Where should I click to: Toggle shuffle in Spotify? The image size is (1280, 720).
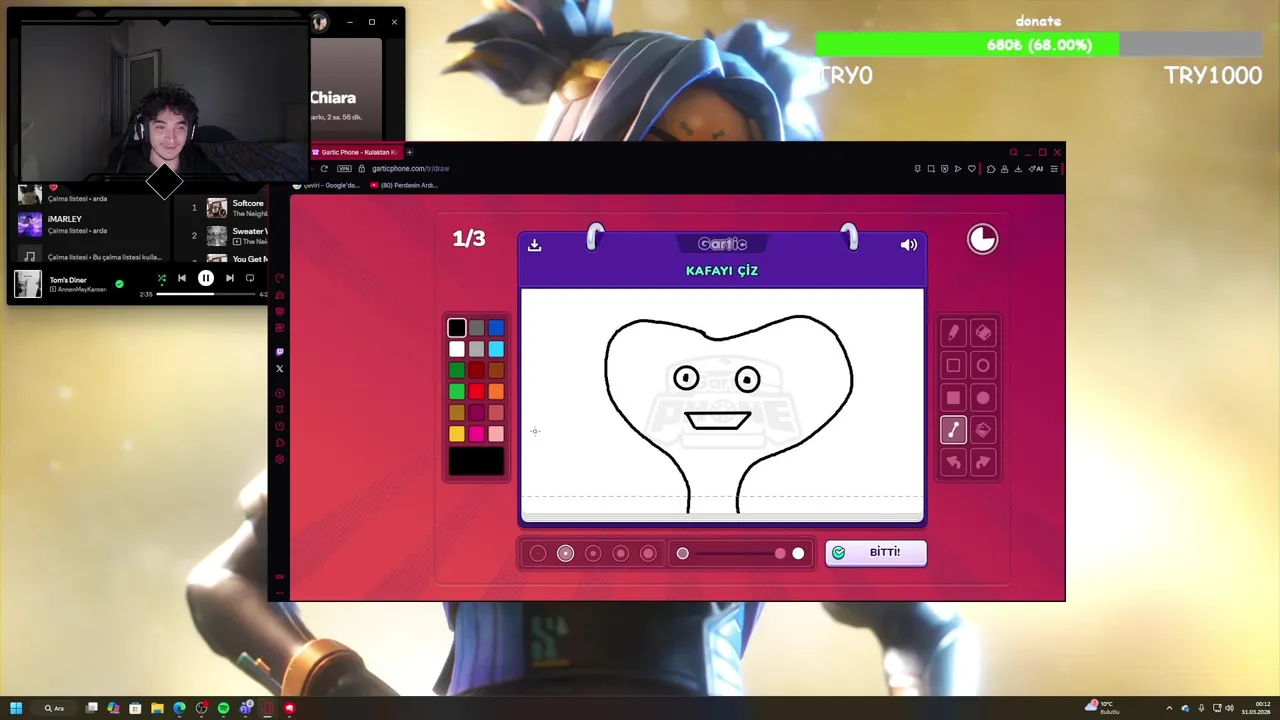click(x=161, y=279)
